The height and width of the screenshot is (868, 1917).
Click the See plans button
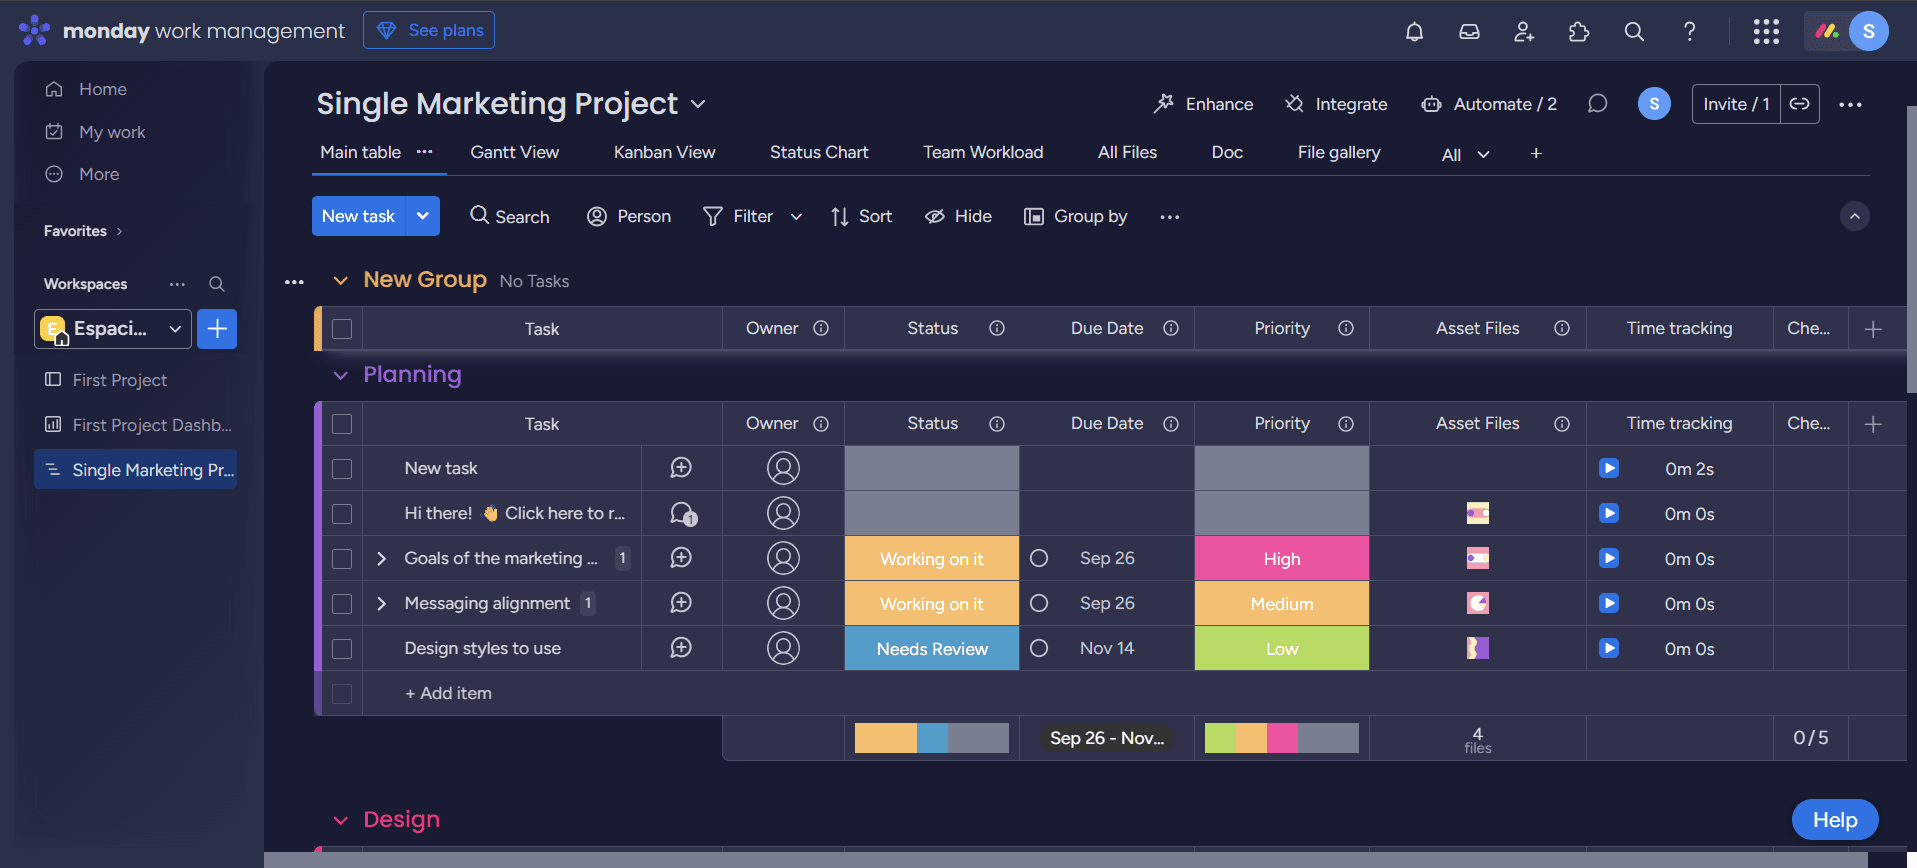[429, 30]
